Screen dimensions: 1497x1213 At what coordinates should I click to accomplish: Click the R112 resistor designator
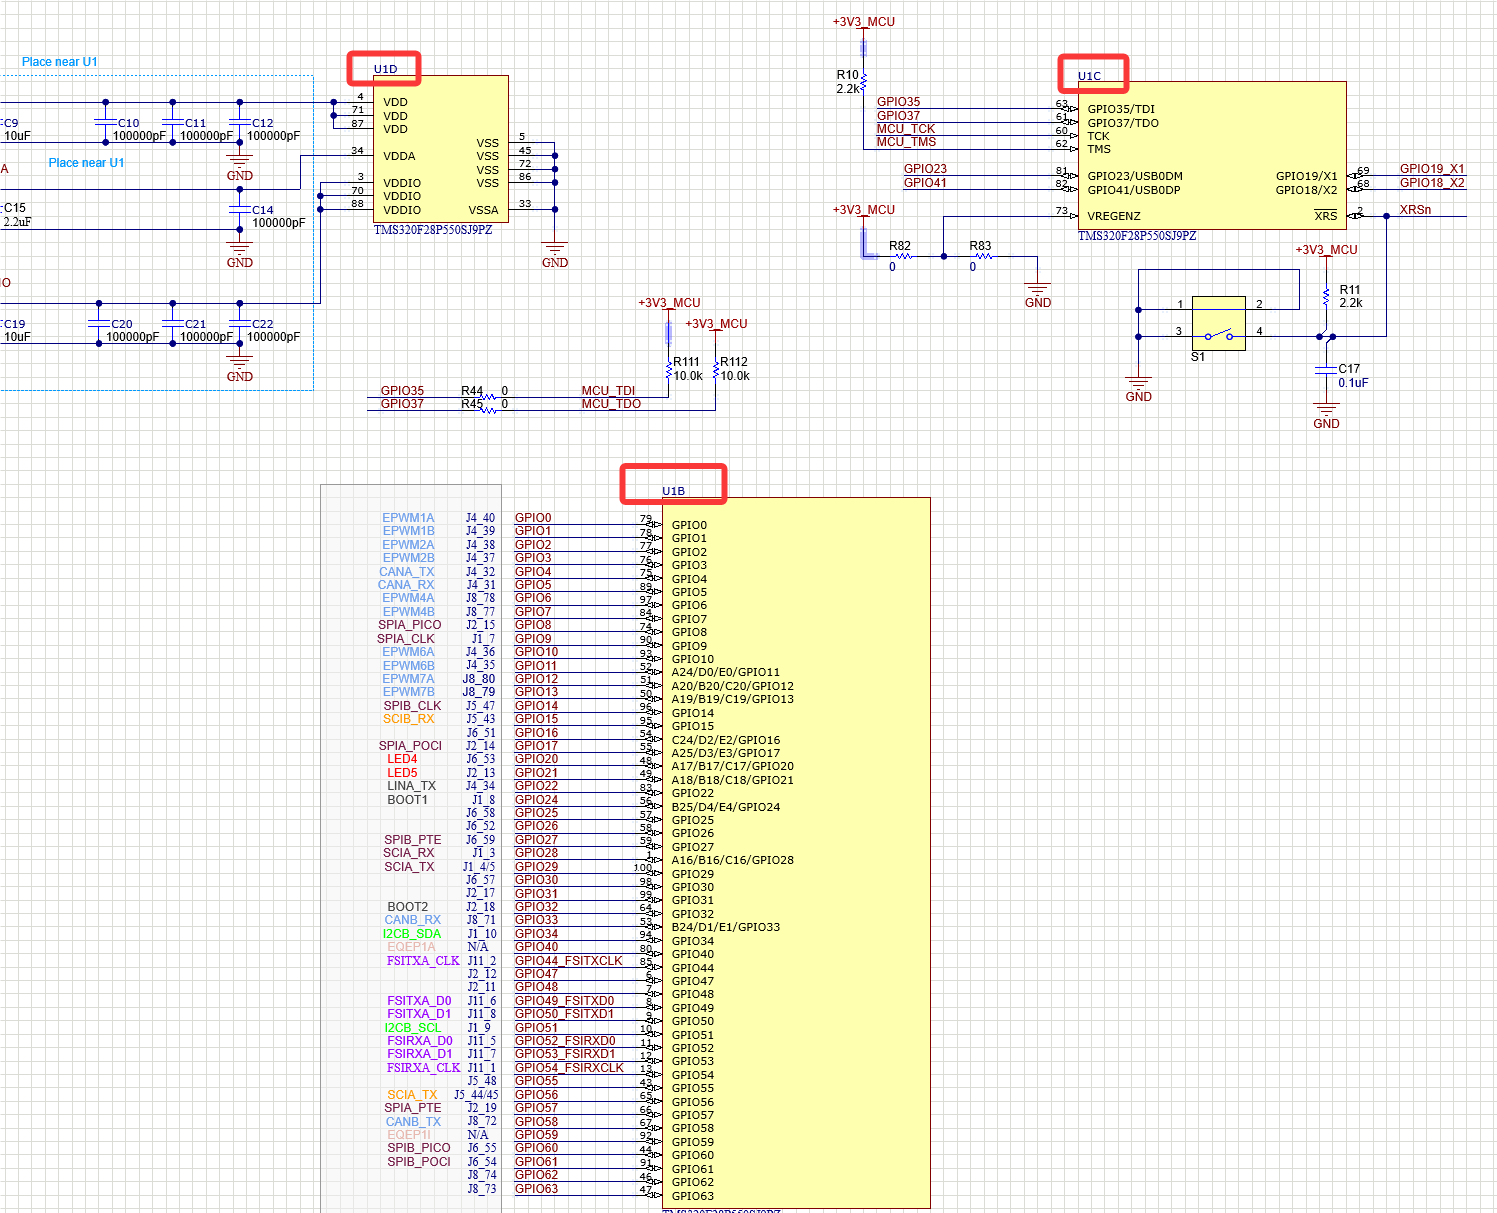coord(734,362)
